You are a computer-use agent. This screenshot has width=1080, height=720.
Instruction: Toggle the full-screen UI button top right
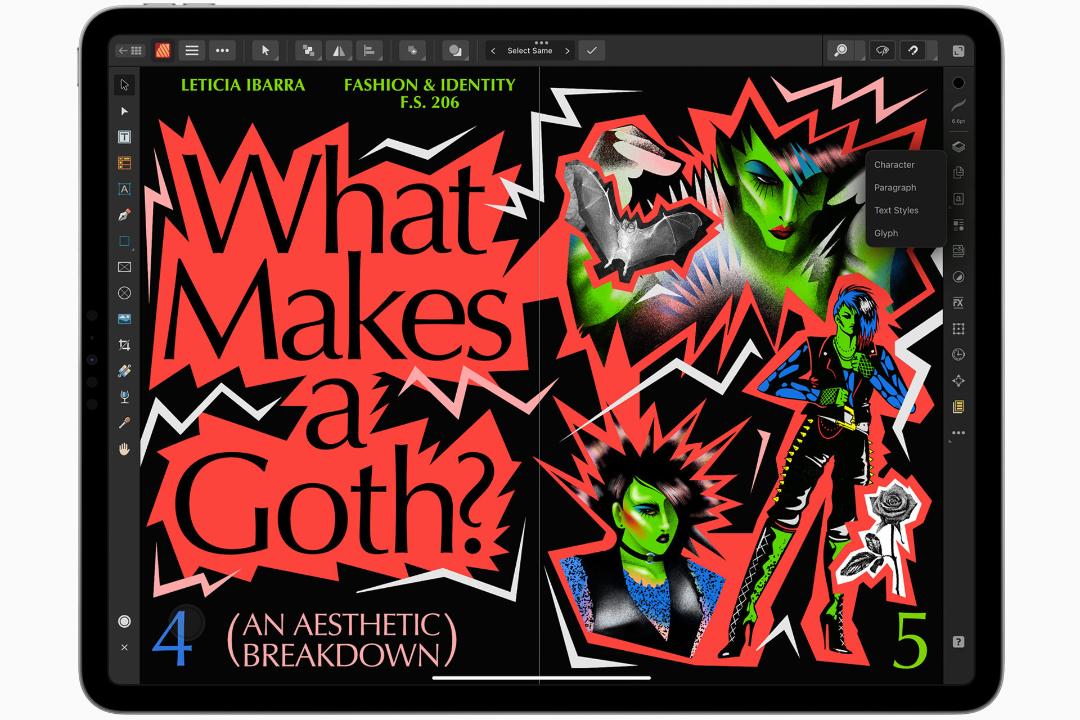pos(958,51)
